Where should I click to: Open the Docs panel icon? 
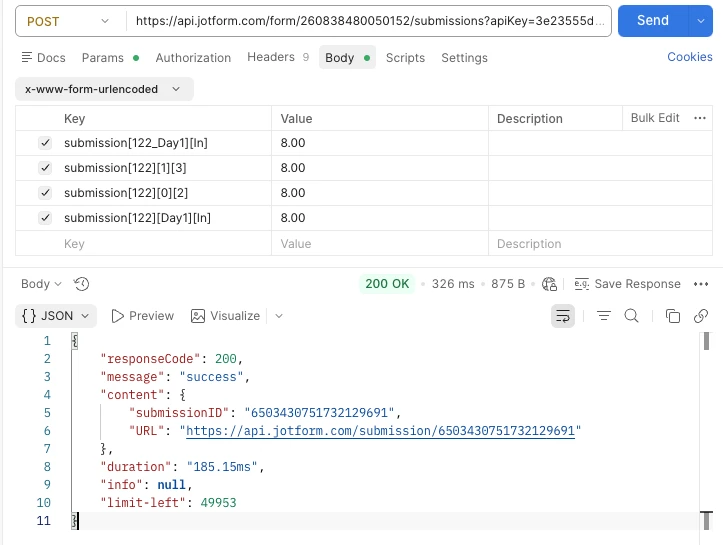[27, 57]
